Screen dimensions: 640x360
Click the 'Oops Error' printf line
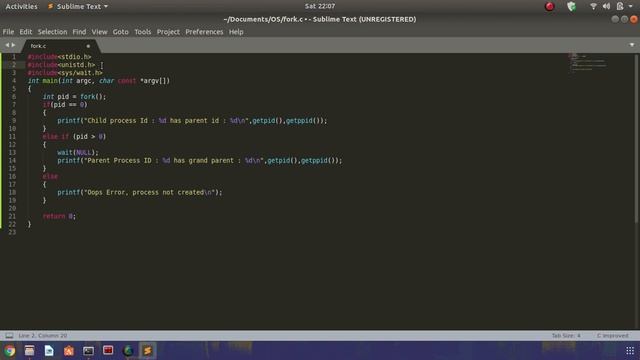[140, 193]
